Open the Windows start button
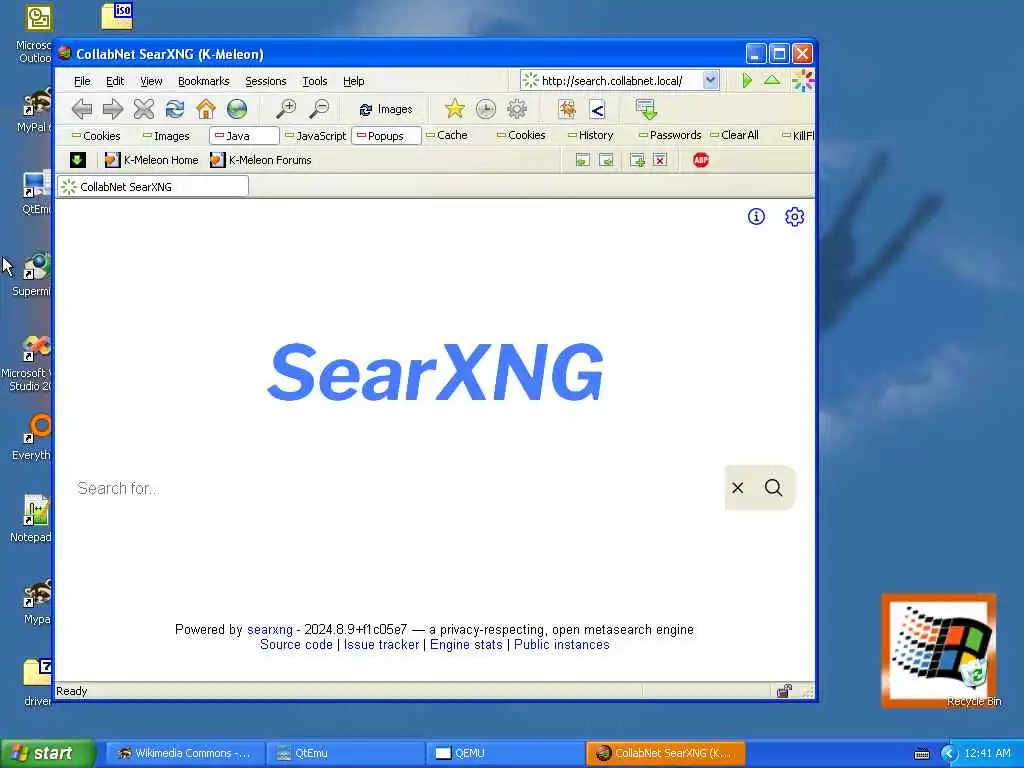This screenshot has height=768, width=1024. pyautogui.click(x=48, y=753)
